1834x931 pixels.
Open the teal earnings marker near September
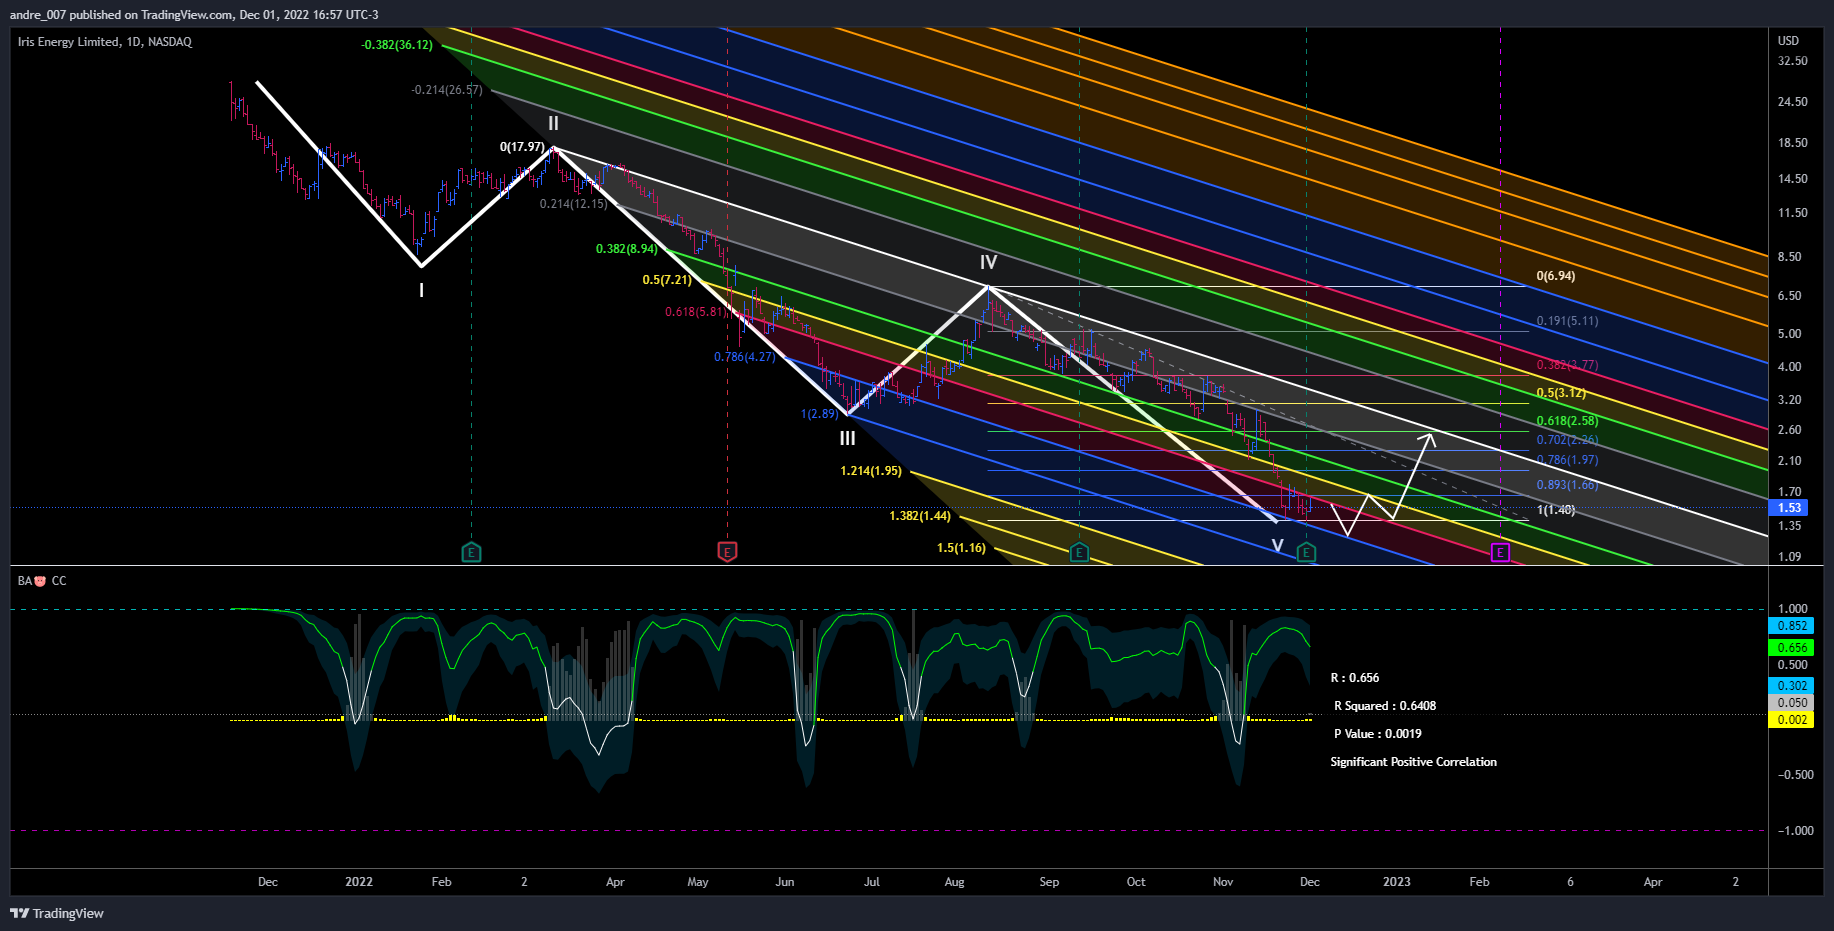1079,552
